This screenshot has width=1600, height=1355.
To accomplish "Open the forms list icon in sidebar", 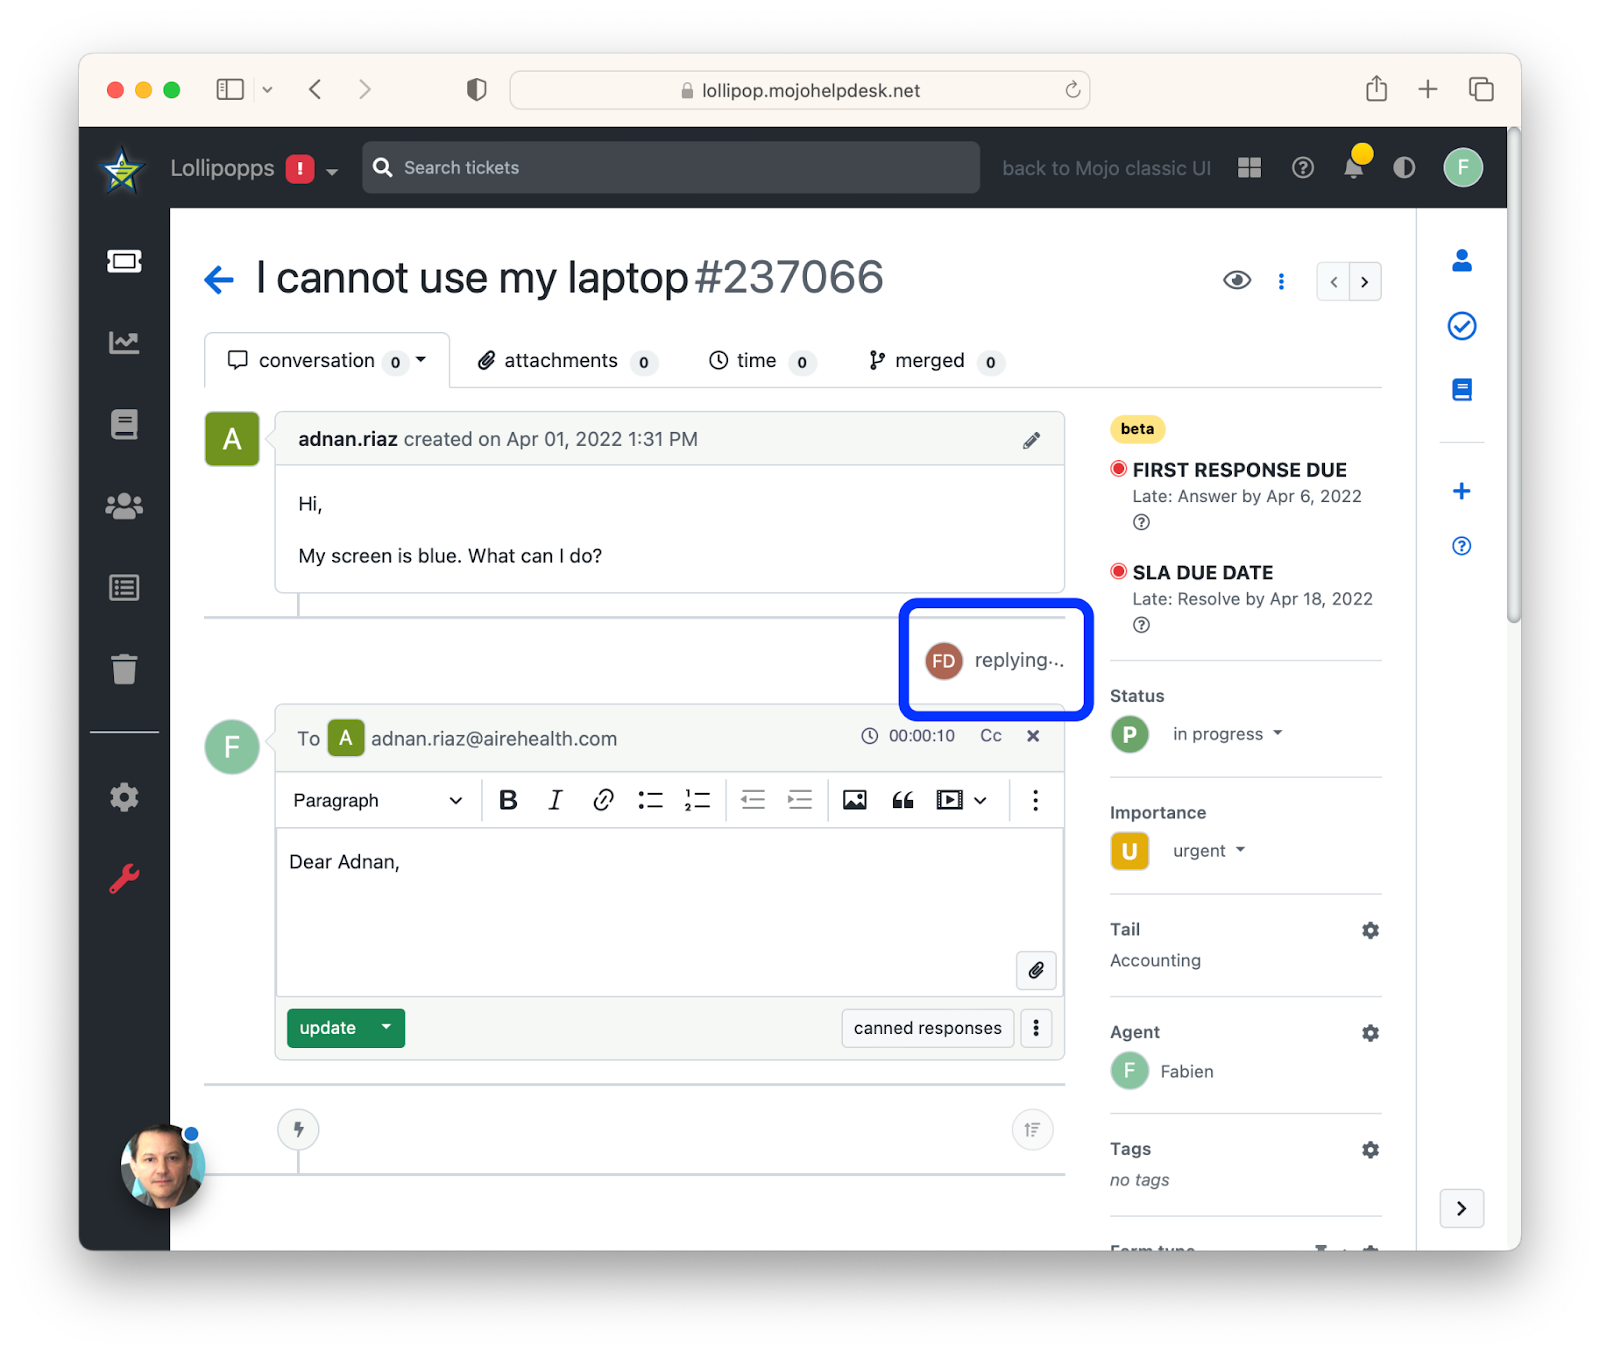I will [x=124, y=587].
